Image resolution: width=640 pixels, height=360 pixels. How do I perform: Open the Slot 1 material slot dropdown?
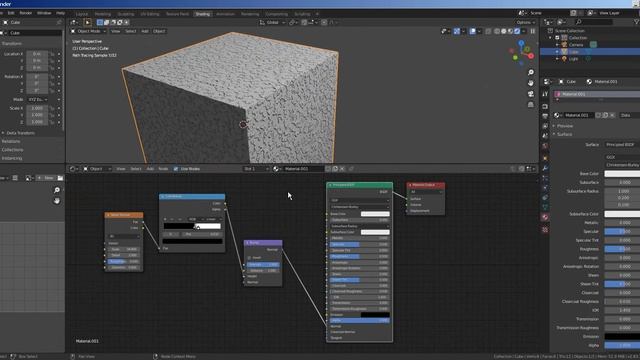[256, 169]
